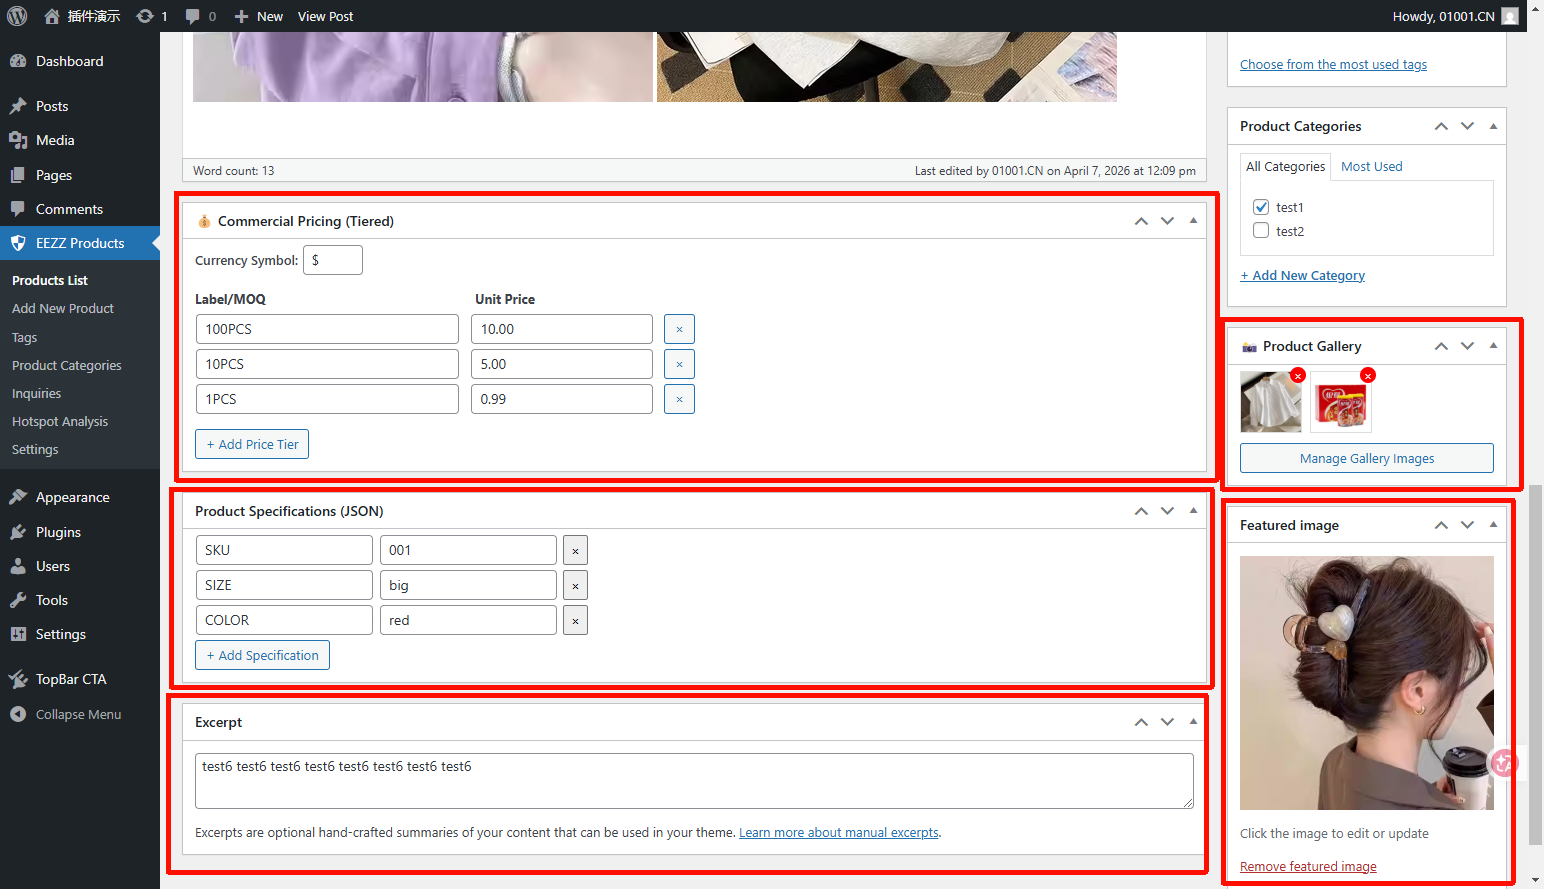Screen dimensions: 1544x889
Task: Toggle the Product Gallery panel closed
Action: coord(1493,346)
